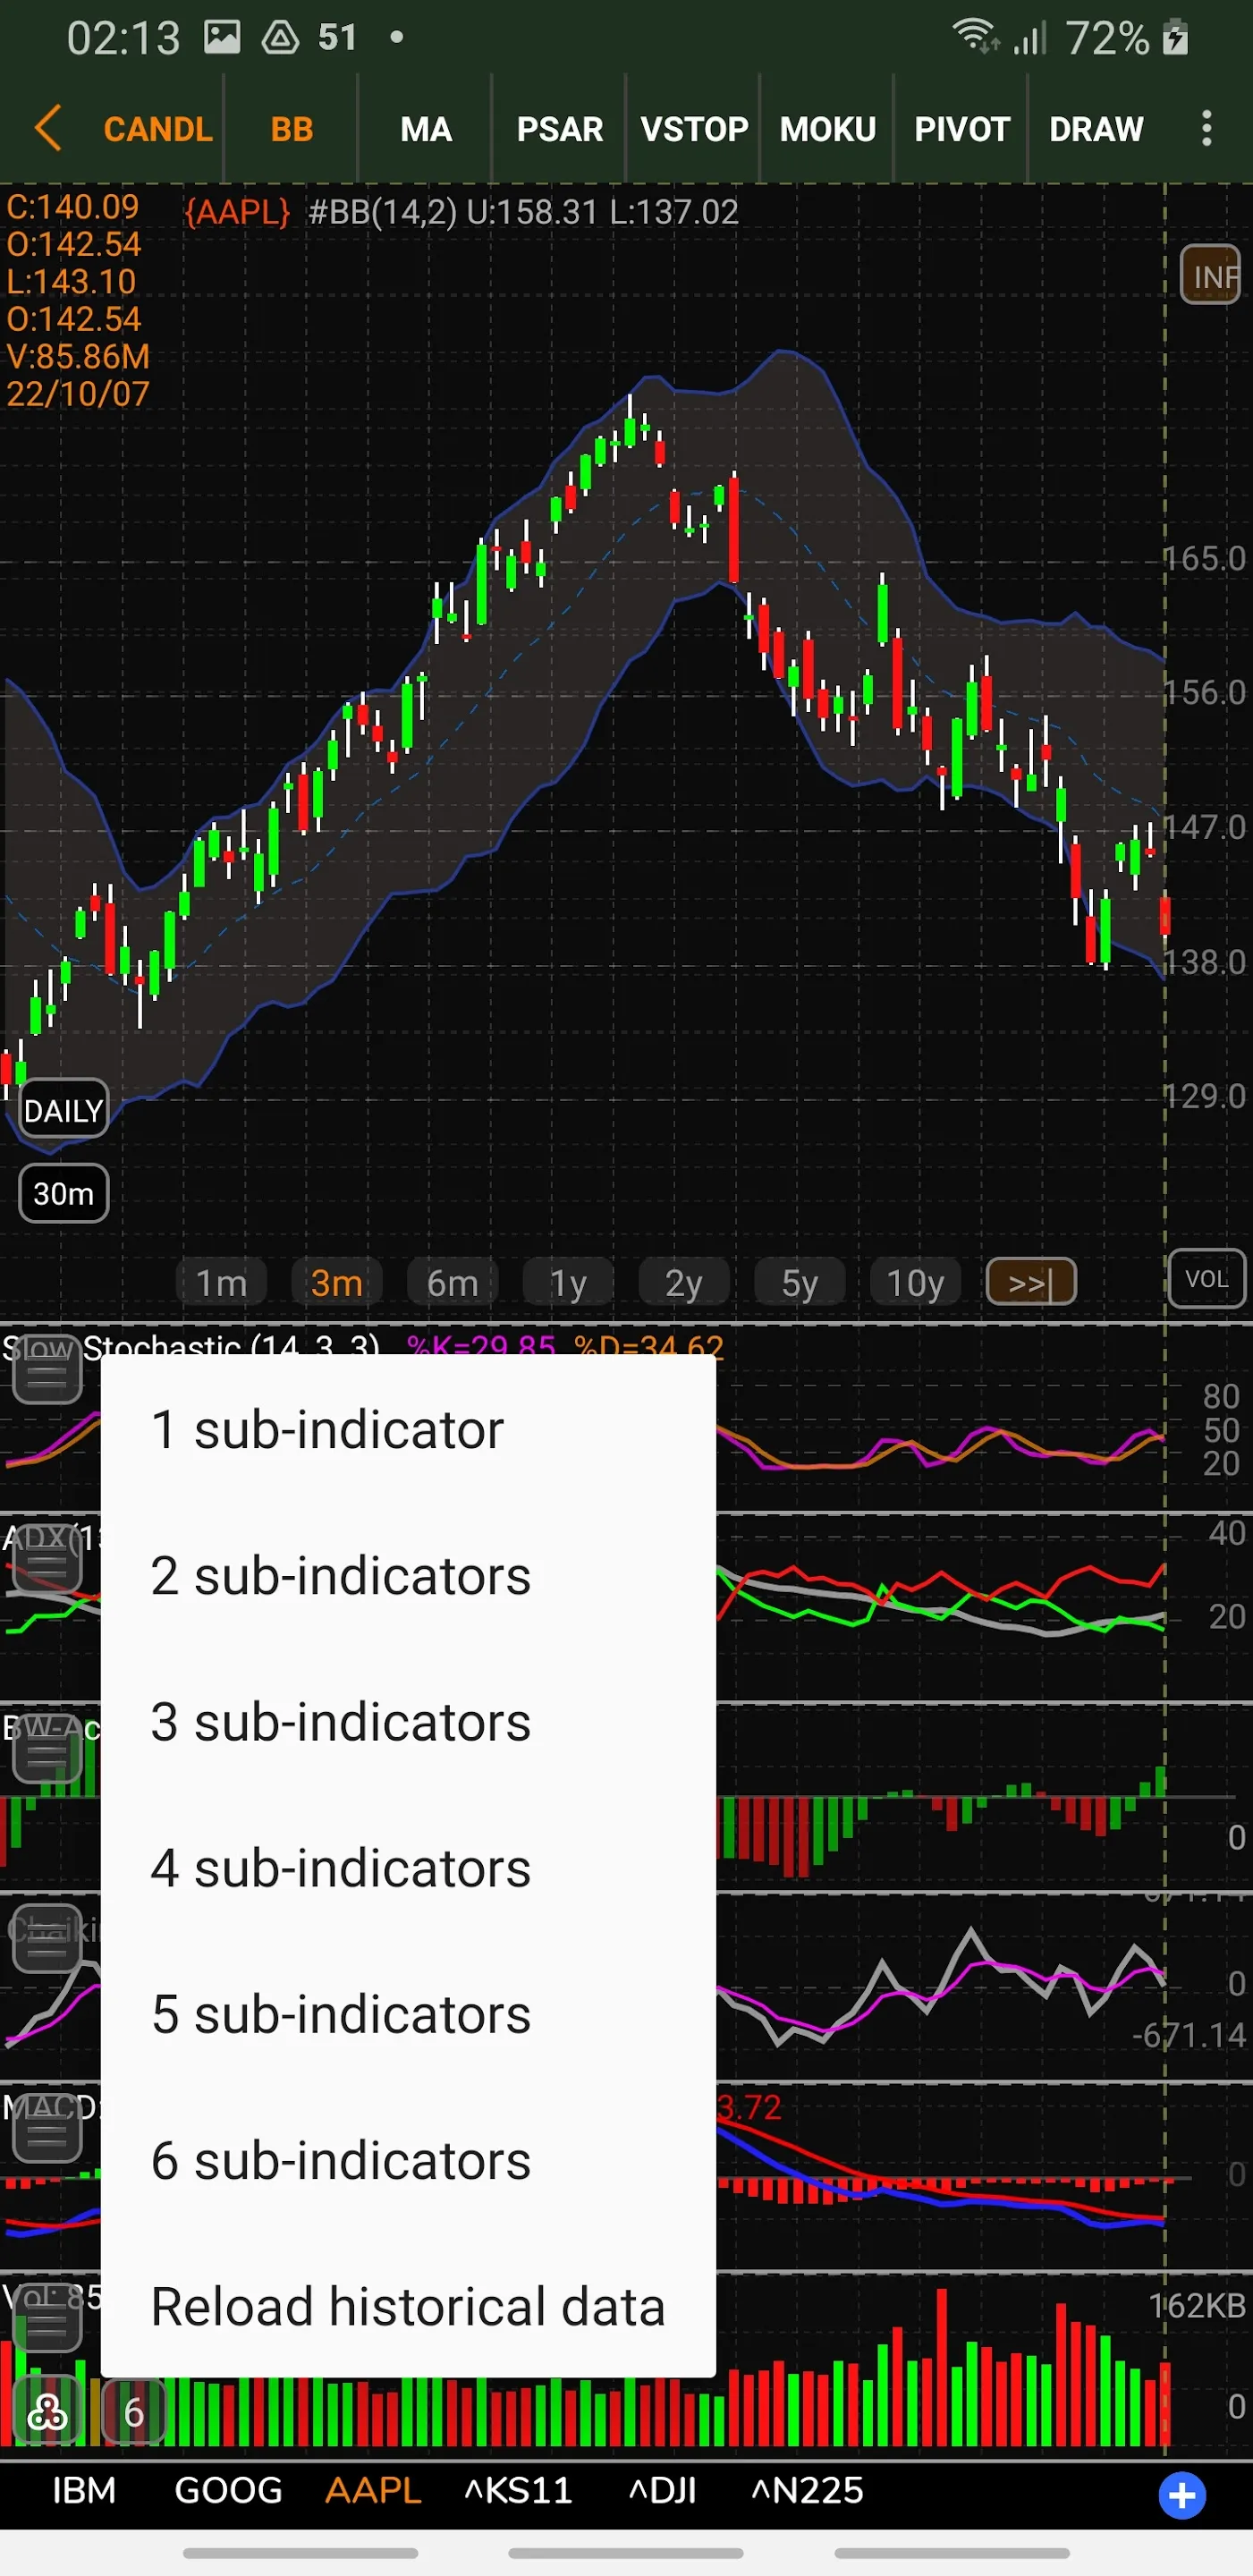Toggle the MA moving average overlay
The image size is (1253, 2576).
click(x=426, y=129)
